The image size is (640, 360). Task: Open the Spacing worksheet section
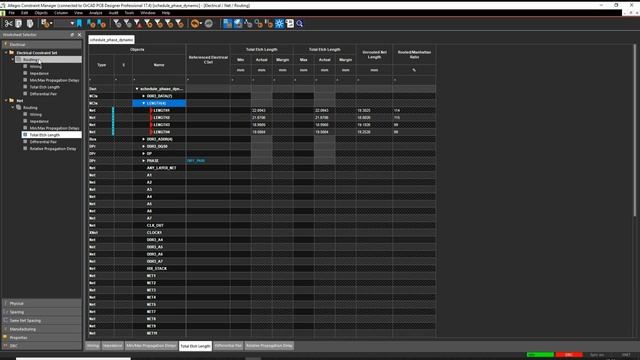42,312
